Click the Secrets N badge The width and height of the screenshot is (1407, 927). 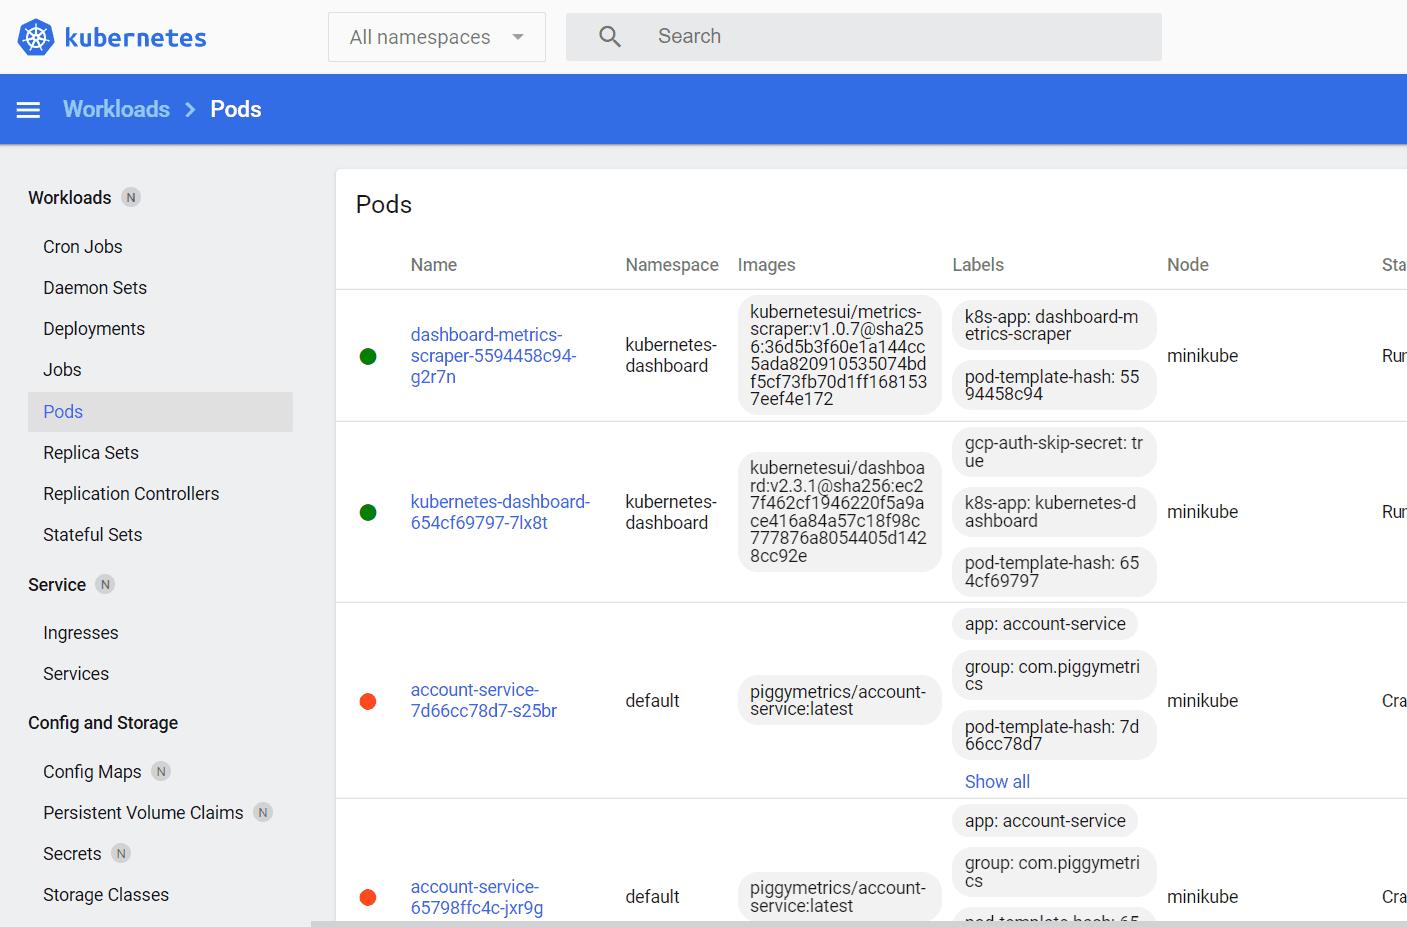(x=121, y=854)
